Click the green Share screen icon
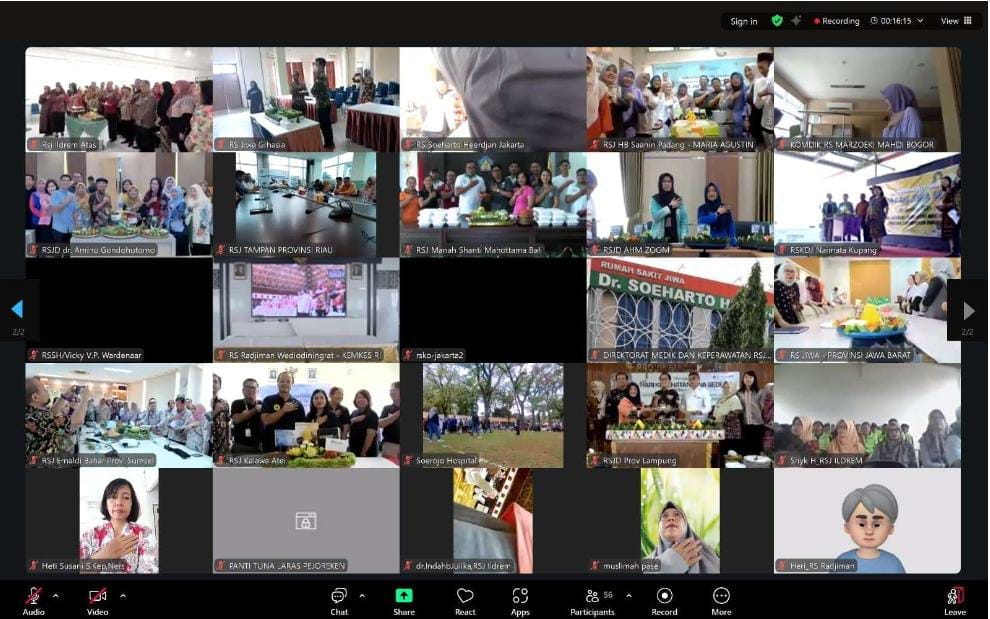The image size is (990, 619). [x=404, y=596]
